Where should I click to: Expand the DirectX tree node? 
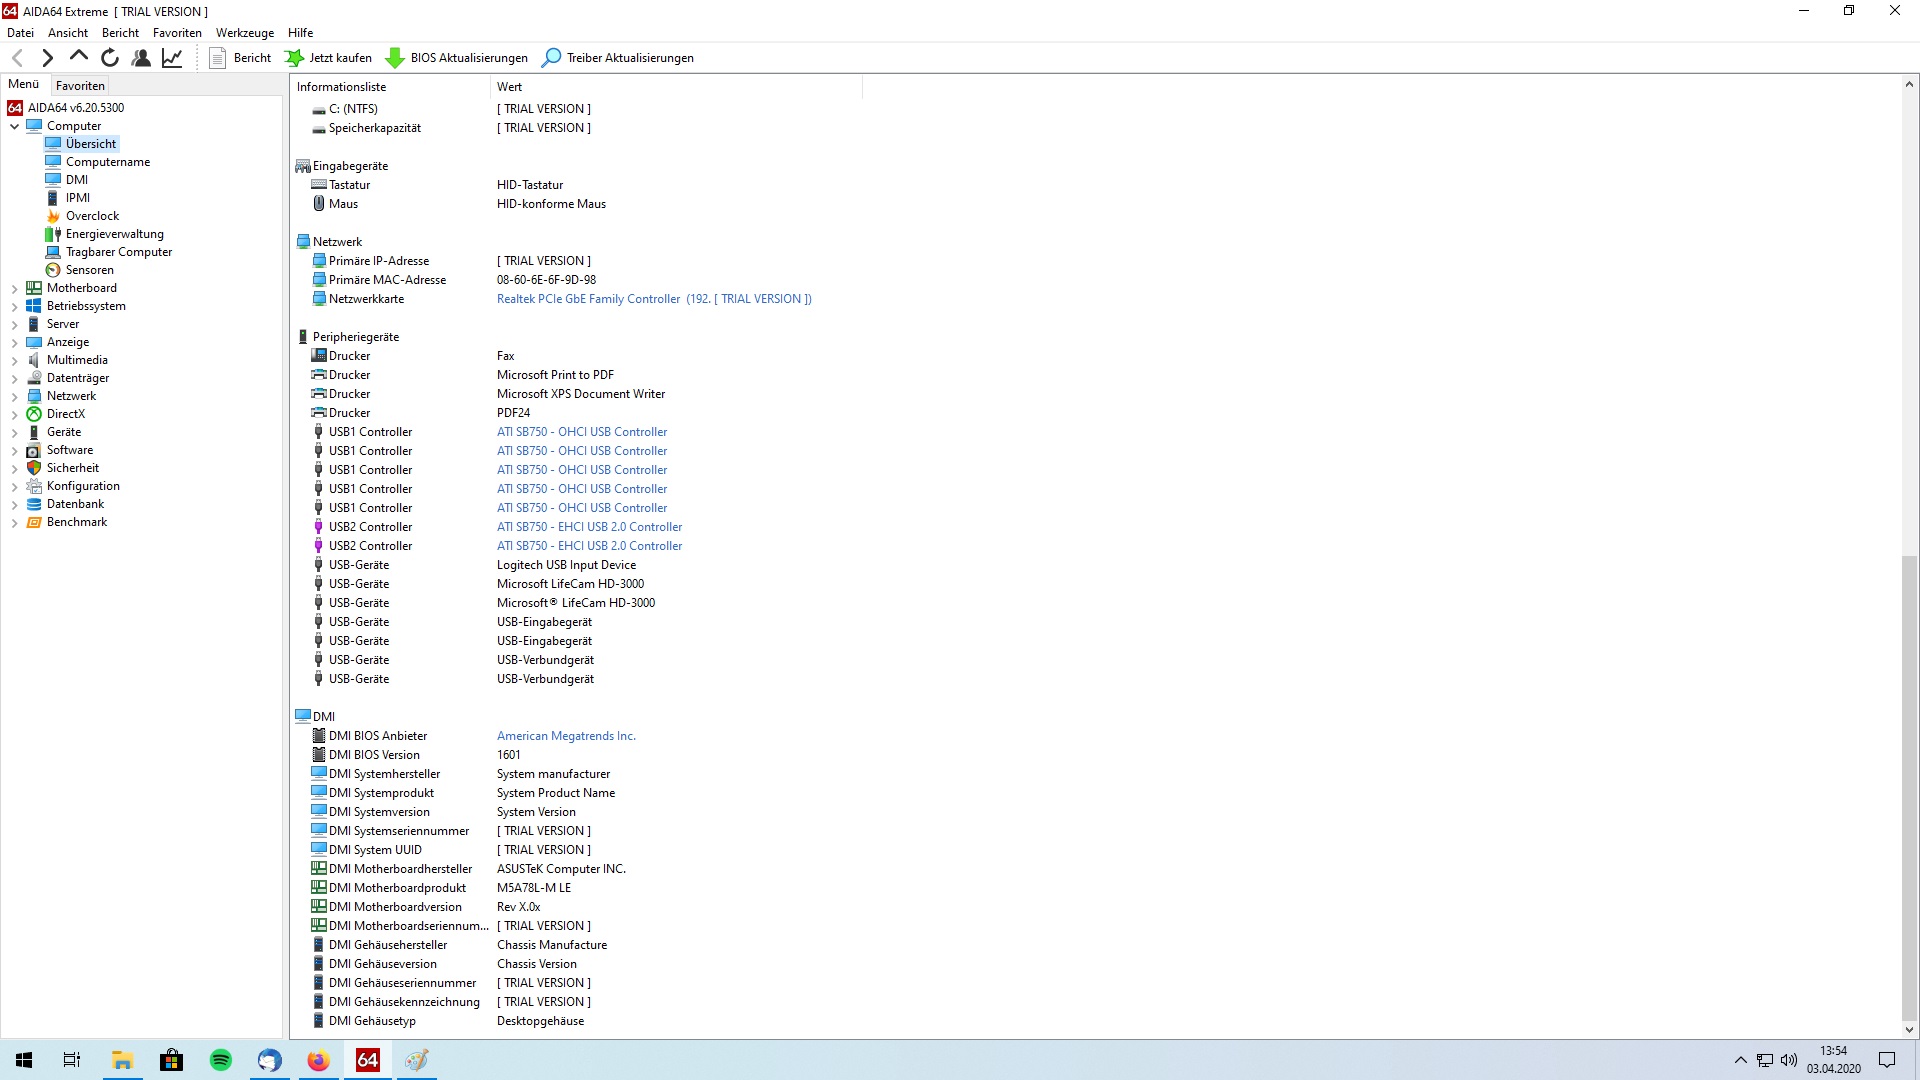(x=15, y=414)
